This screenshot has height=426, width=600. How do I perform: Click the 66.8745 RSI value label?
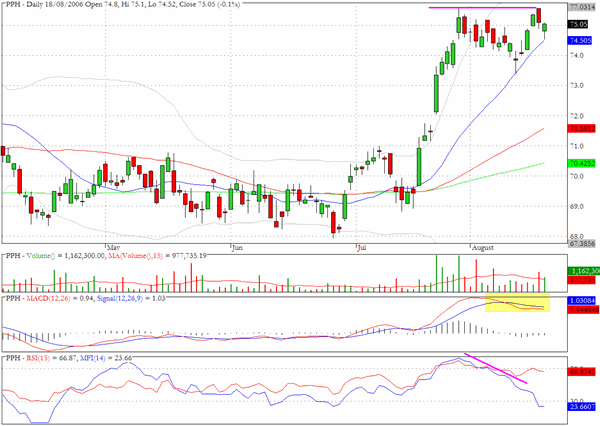(582, 372)
